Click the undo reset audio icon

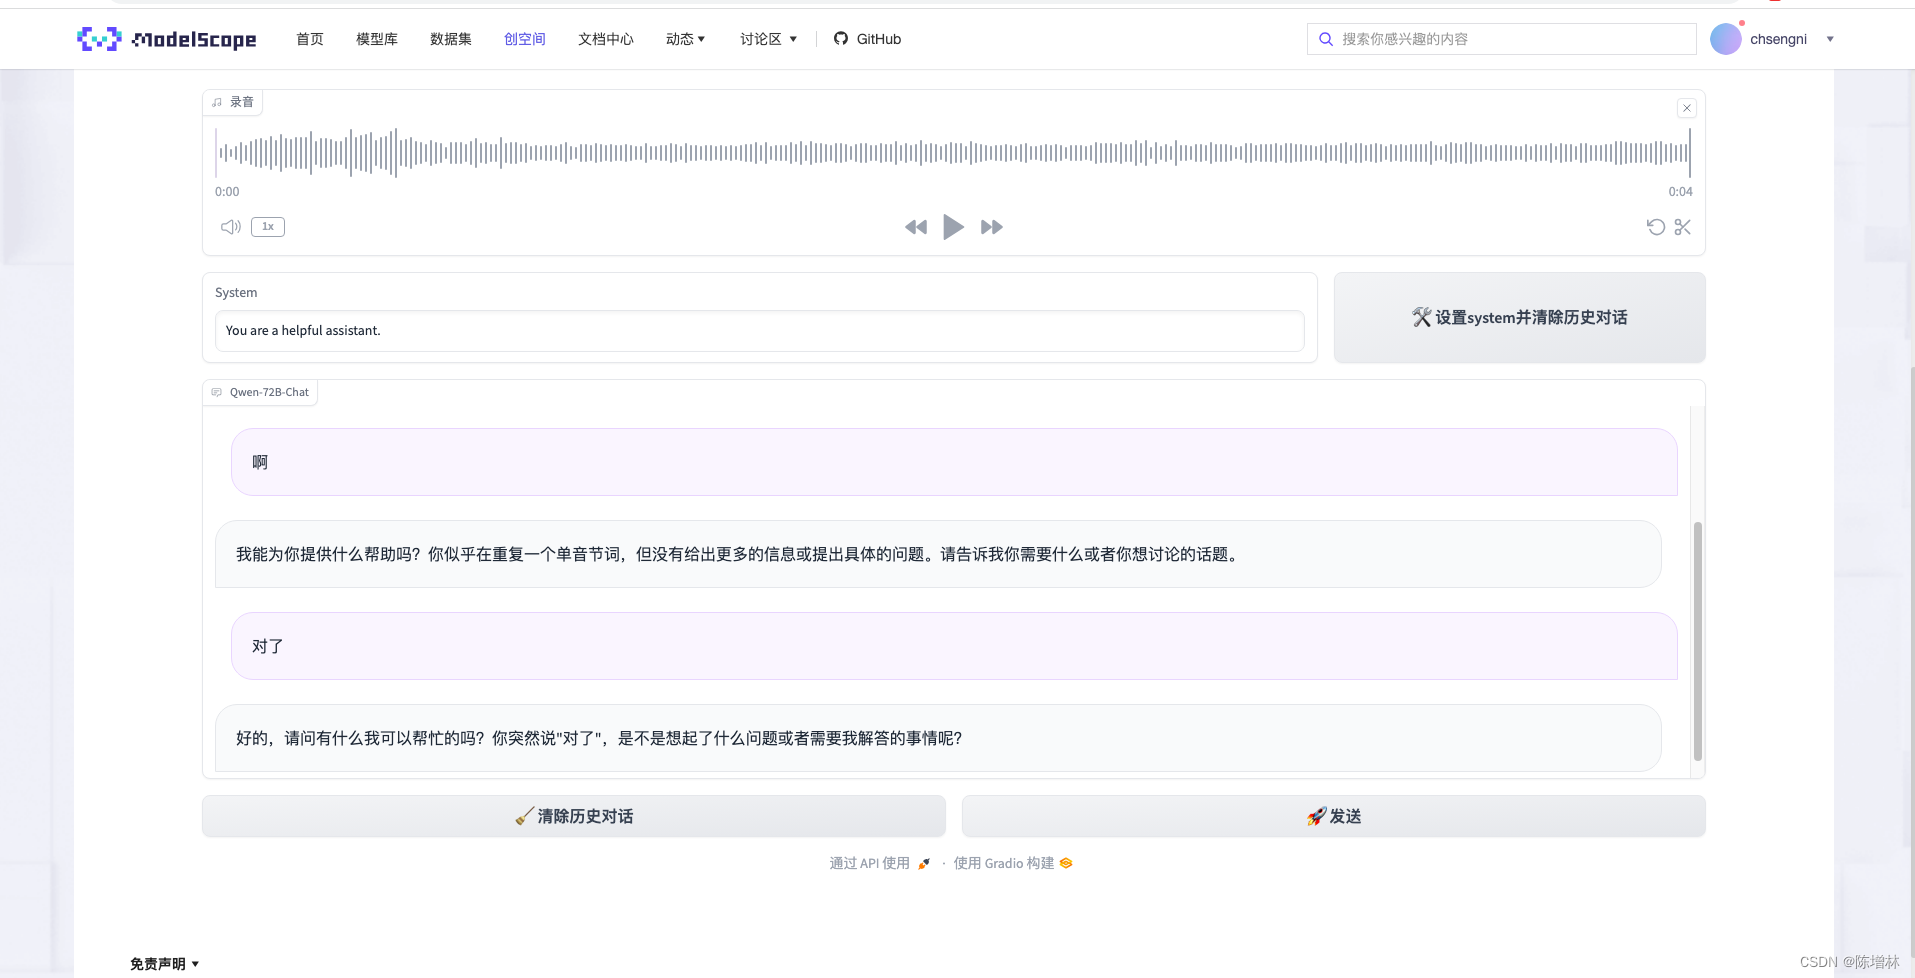[x=1656, y=227]
